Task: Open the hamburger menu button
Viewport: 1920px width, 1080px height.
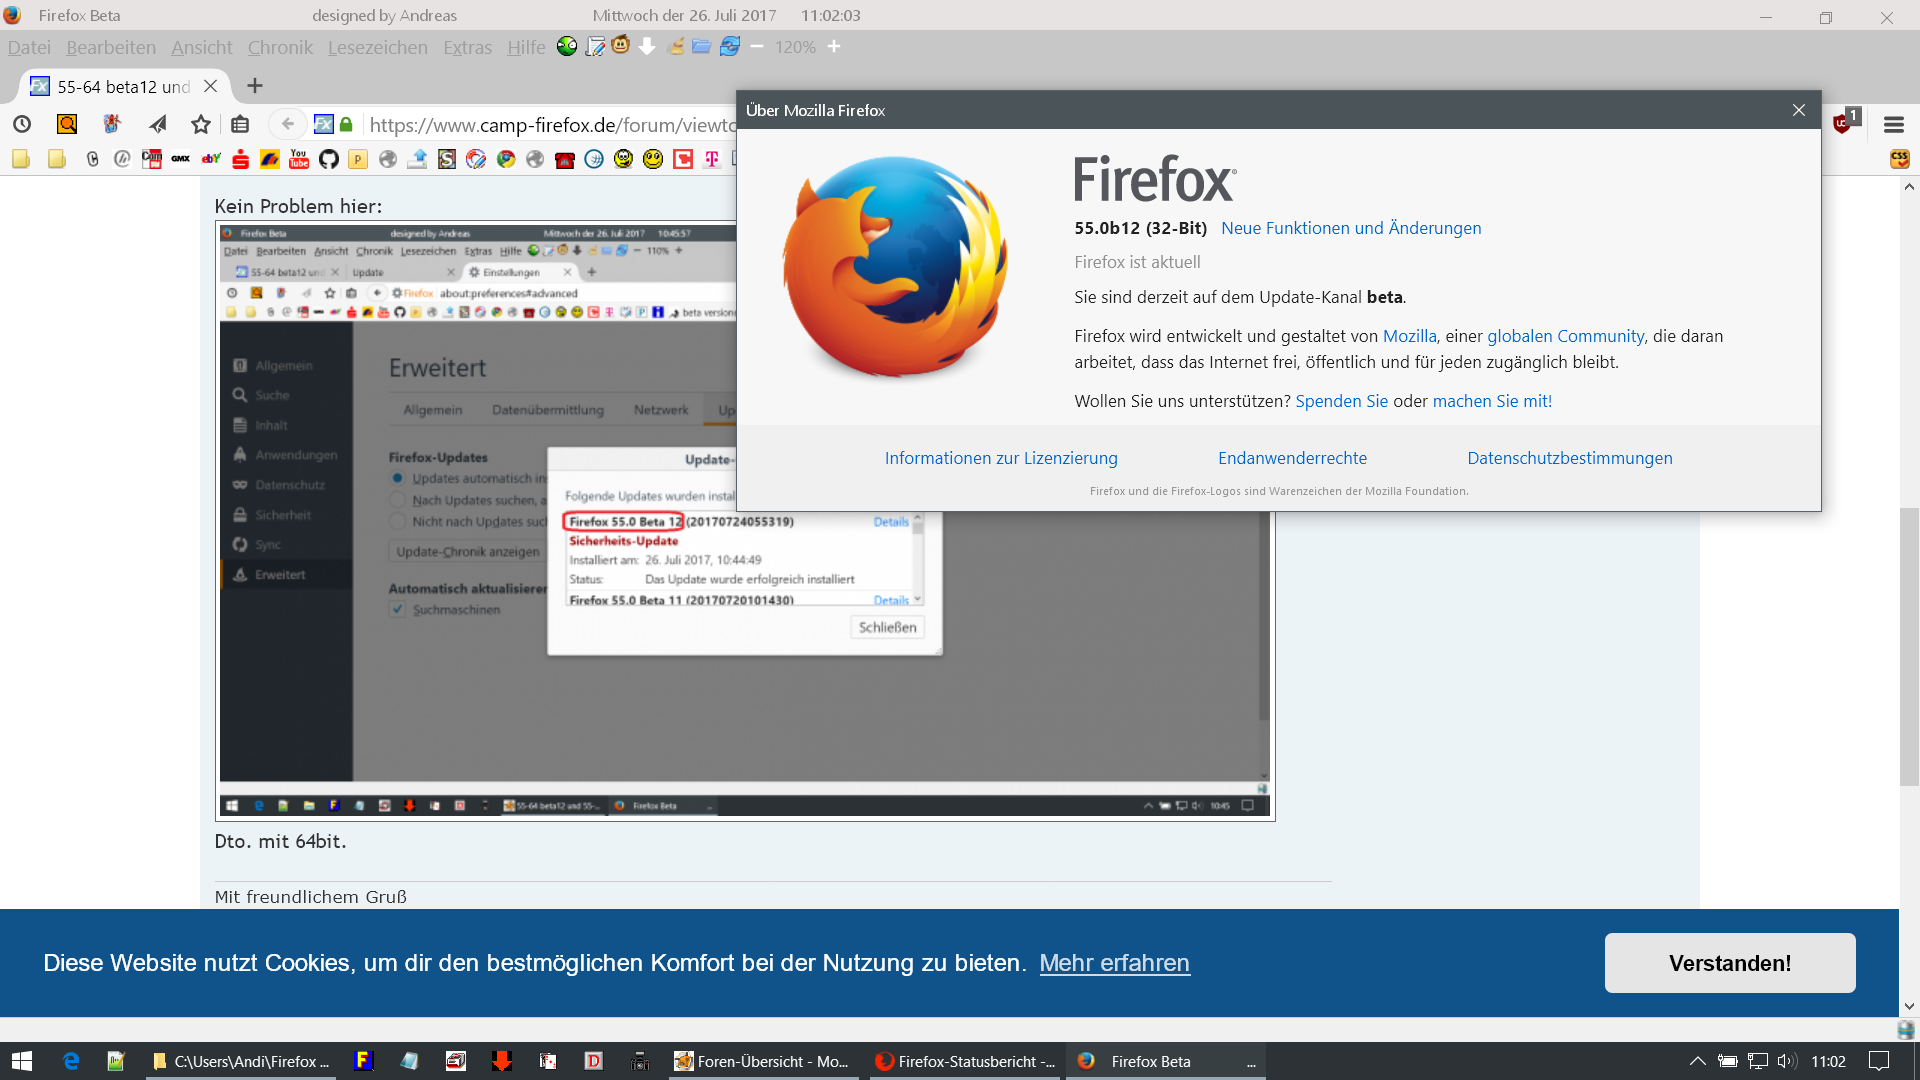Action: coord(1893,124)
